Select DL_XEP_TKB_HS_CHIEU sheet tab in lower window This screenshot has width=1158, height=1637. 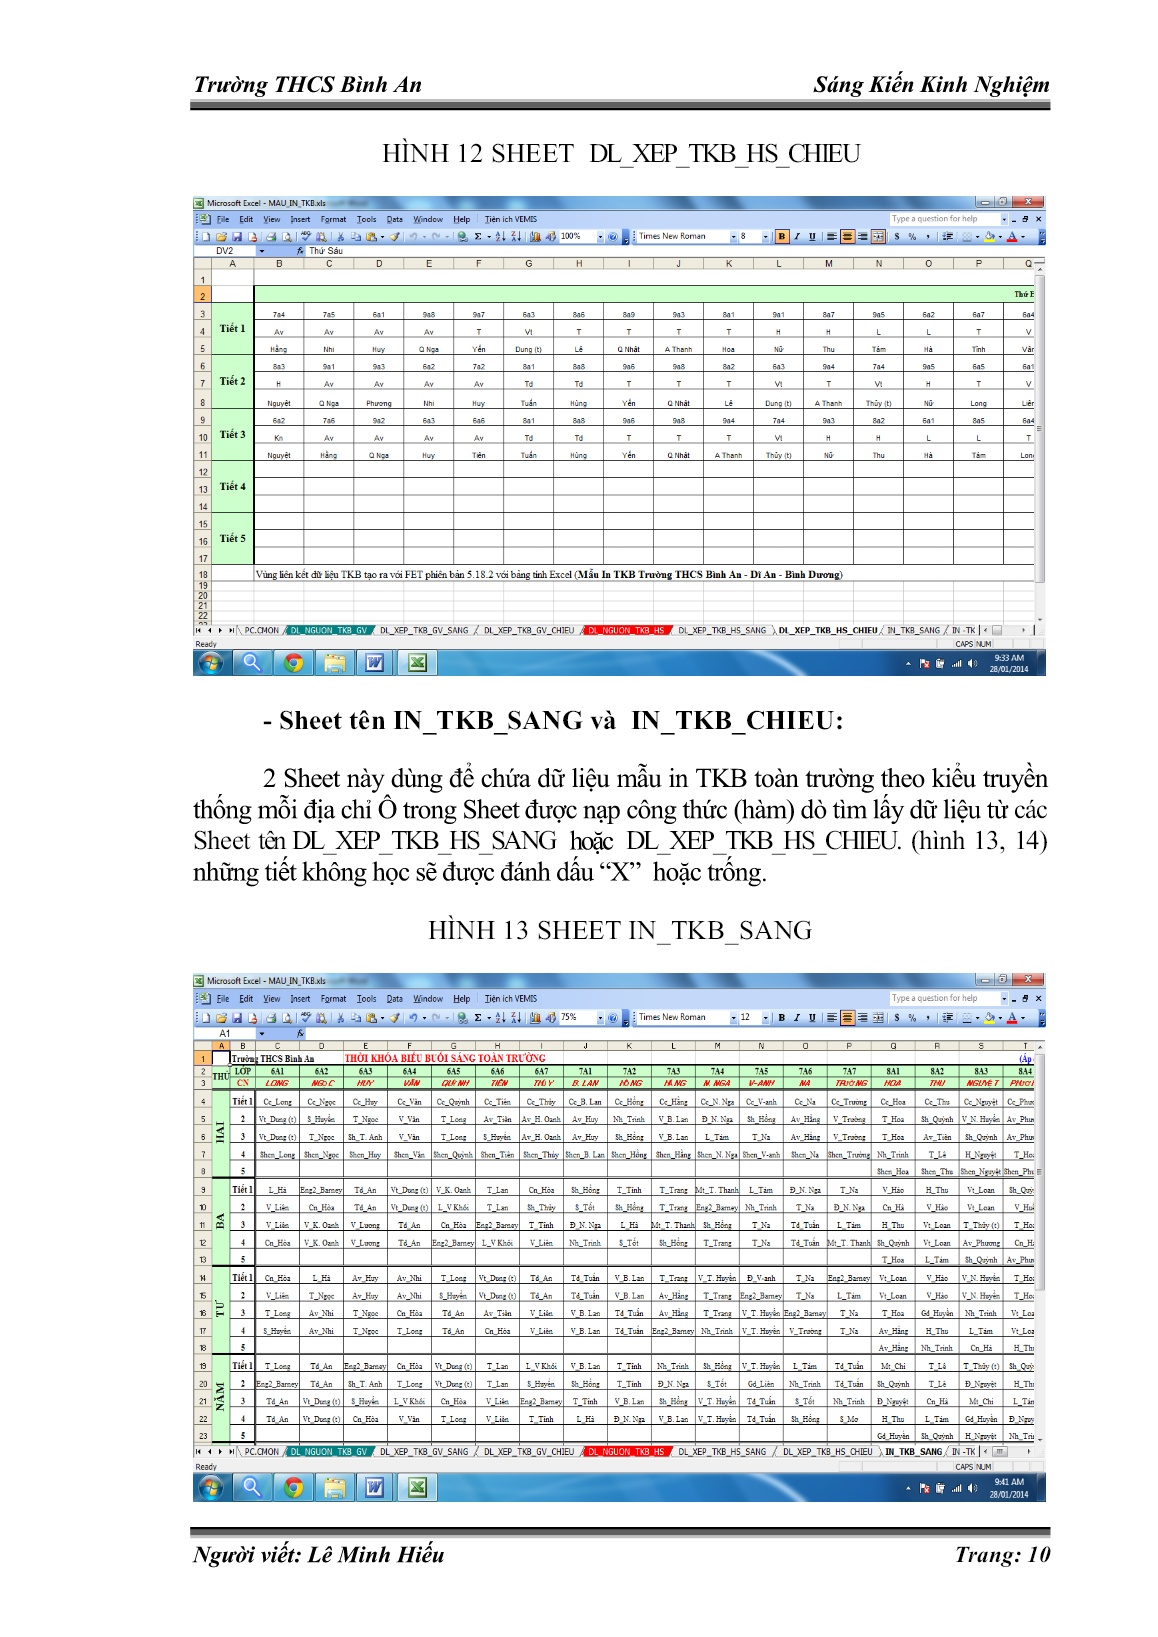coord(827,1451)
